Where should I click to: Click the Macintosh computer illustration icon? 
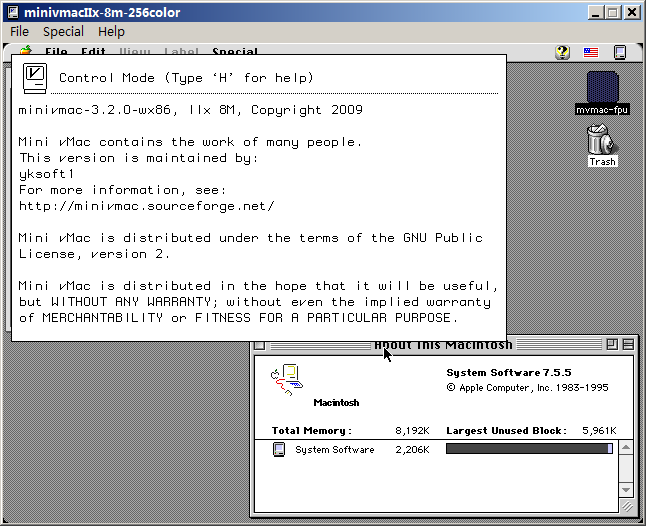(287, 379)
